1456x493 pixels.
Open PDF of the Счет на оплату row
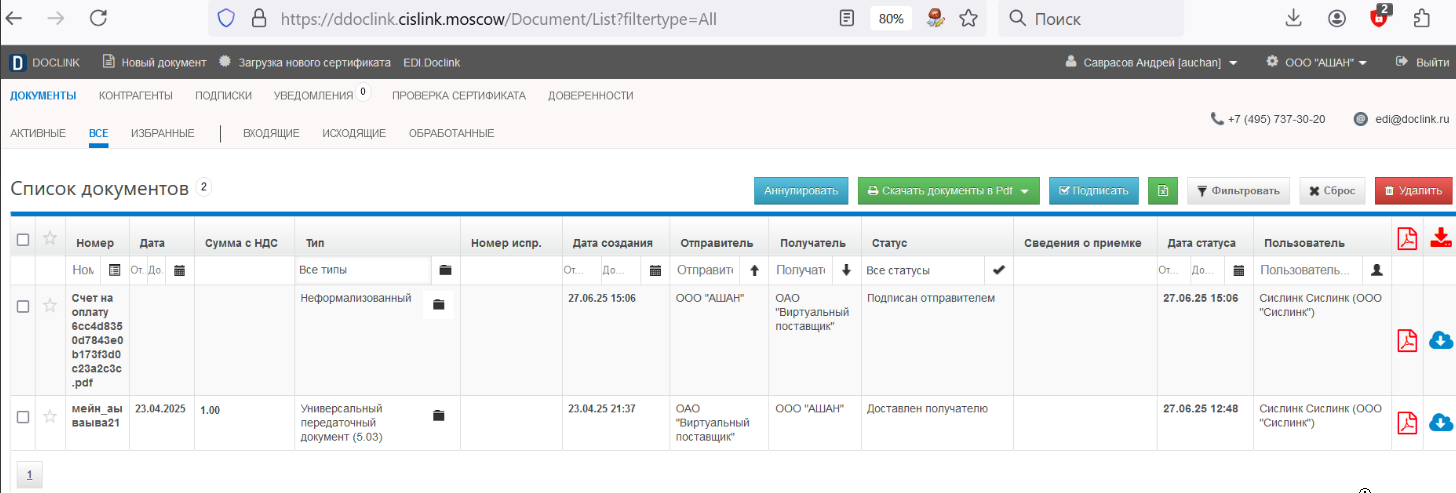pyautogui.click(x=1407, y=341)
